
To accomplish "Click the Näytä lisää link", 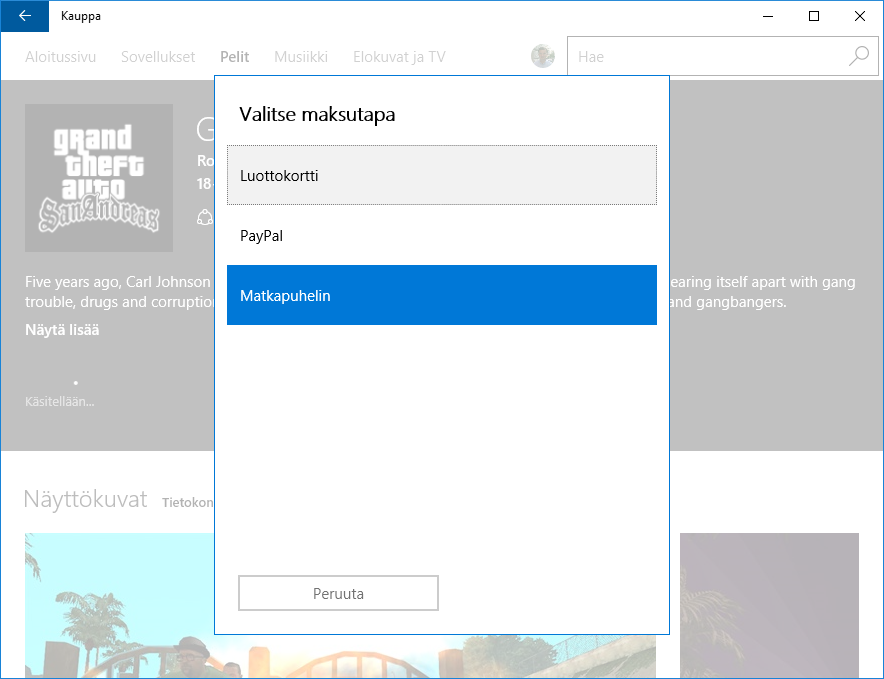I will [62, 330].
